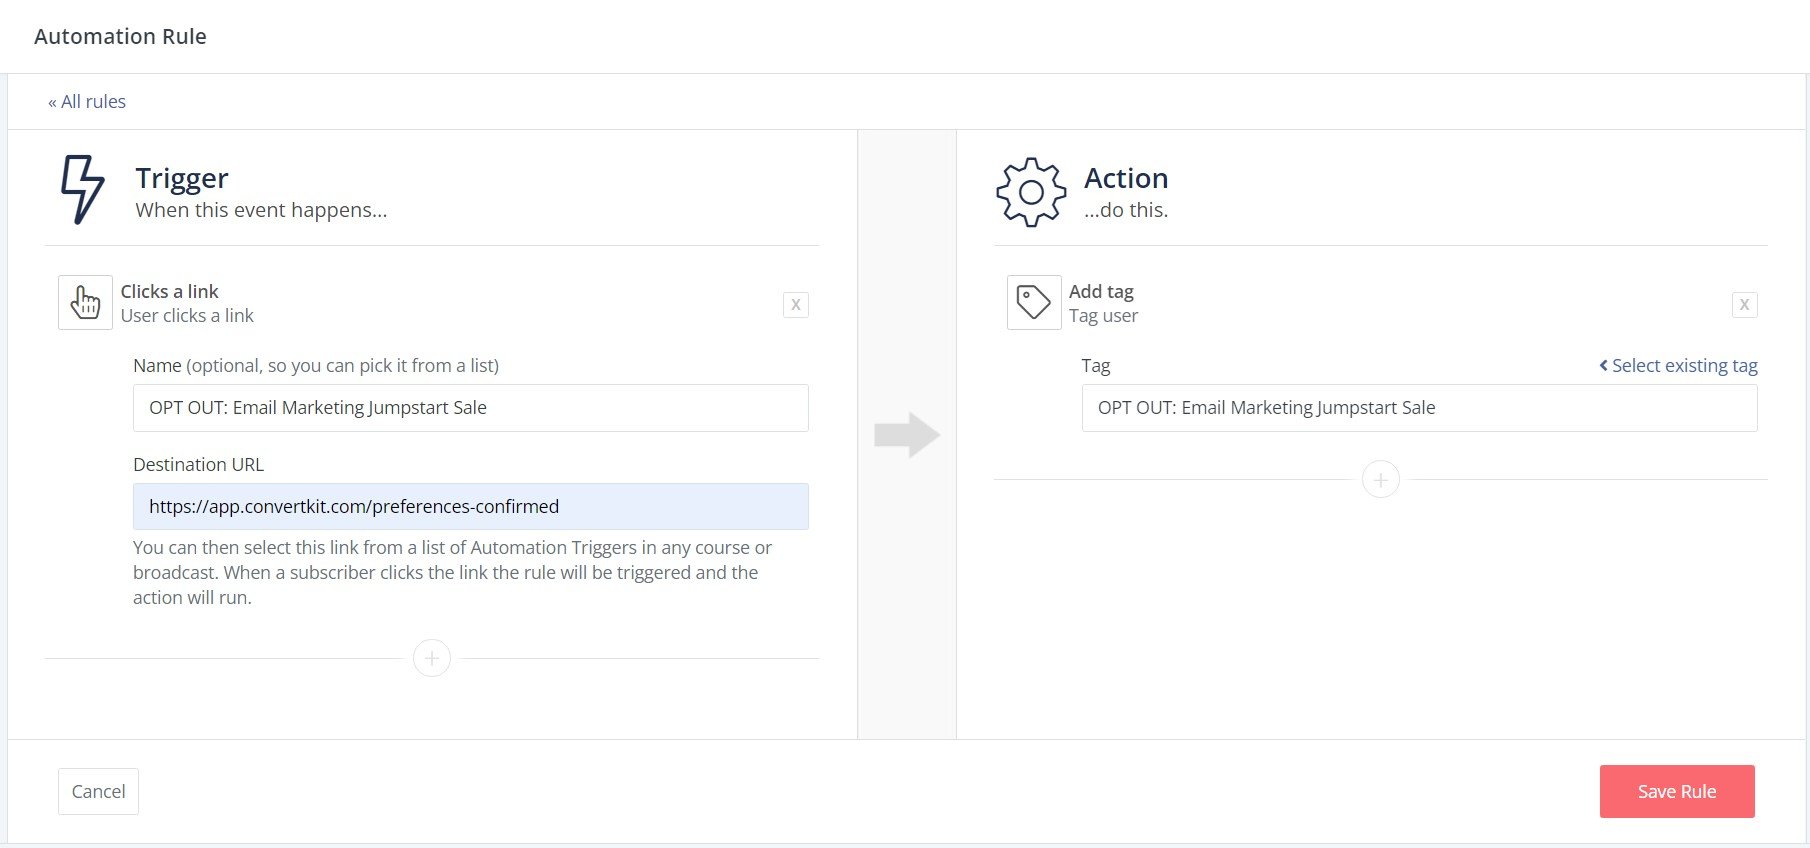The width and height of the screenshot is (1810, 848).
Task: Click the Action heading
Action: 1126,178
